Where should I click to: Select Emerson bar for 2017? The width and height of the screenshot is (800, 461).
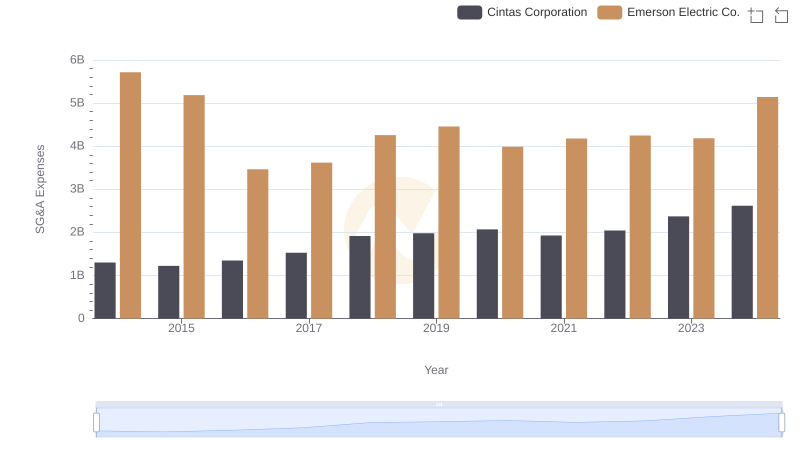point(321,241)
